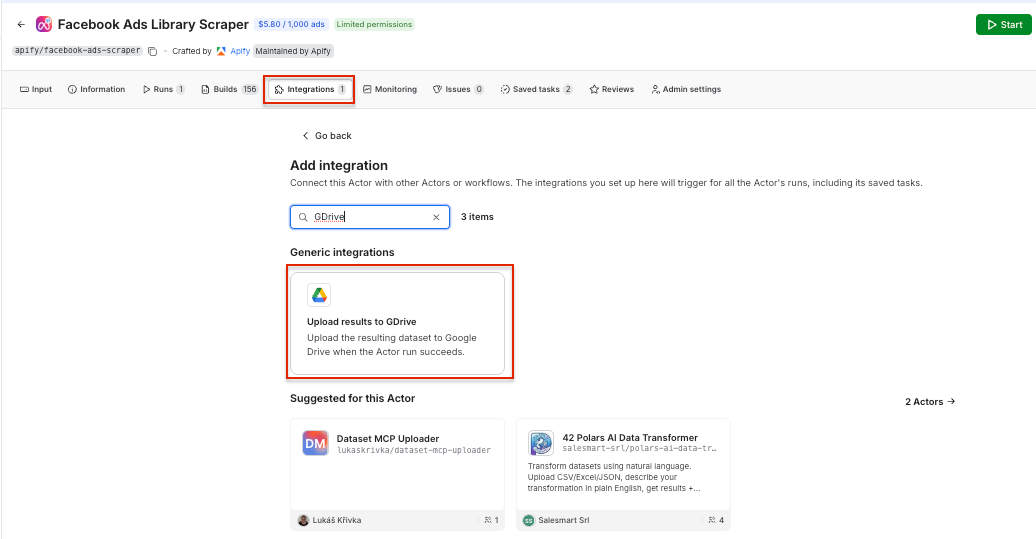Click the 42 Polars AI Data Transformer icon

click(x=541, y=443)
